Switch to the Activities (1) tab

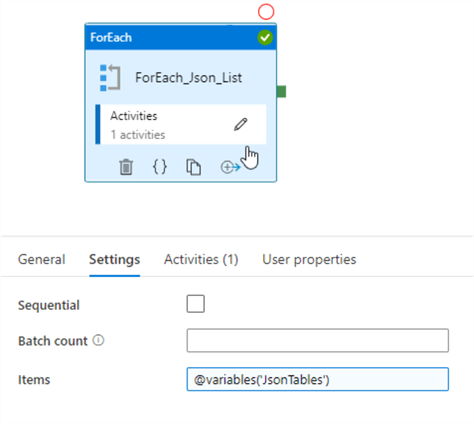coord(201,259)
